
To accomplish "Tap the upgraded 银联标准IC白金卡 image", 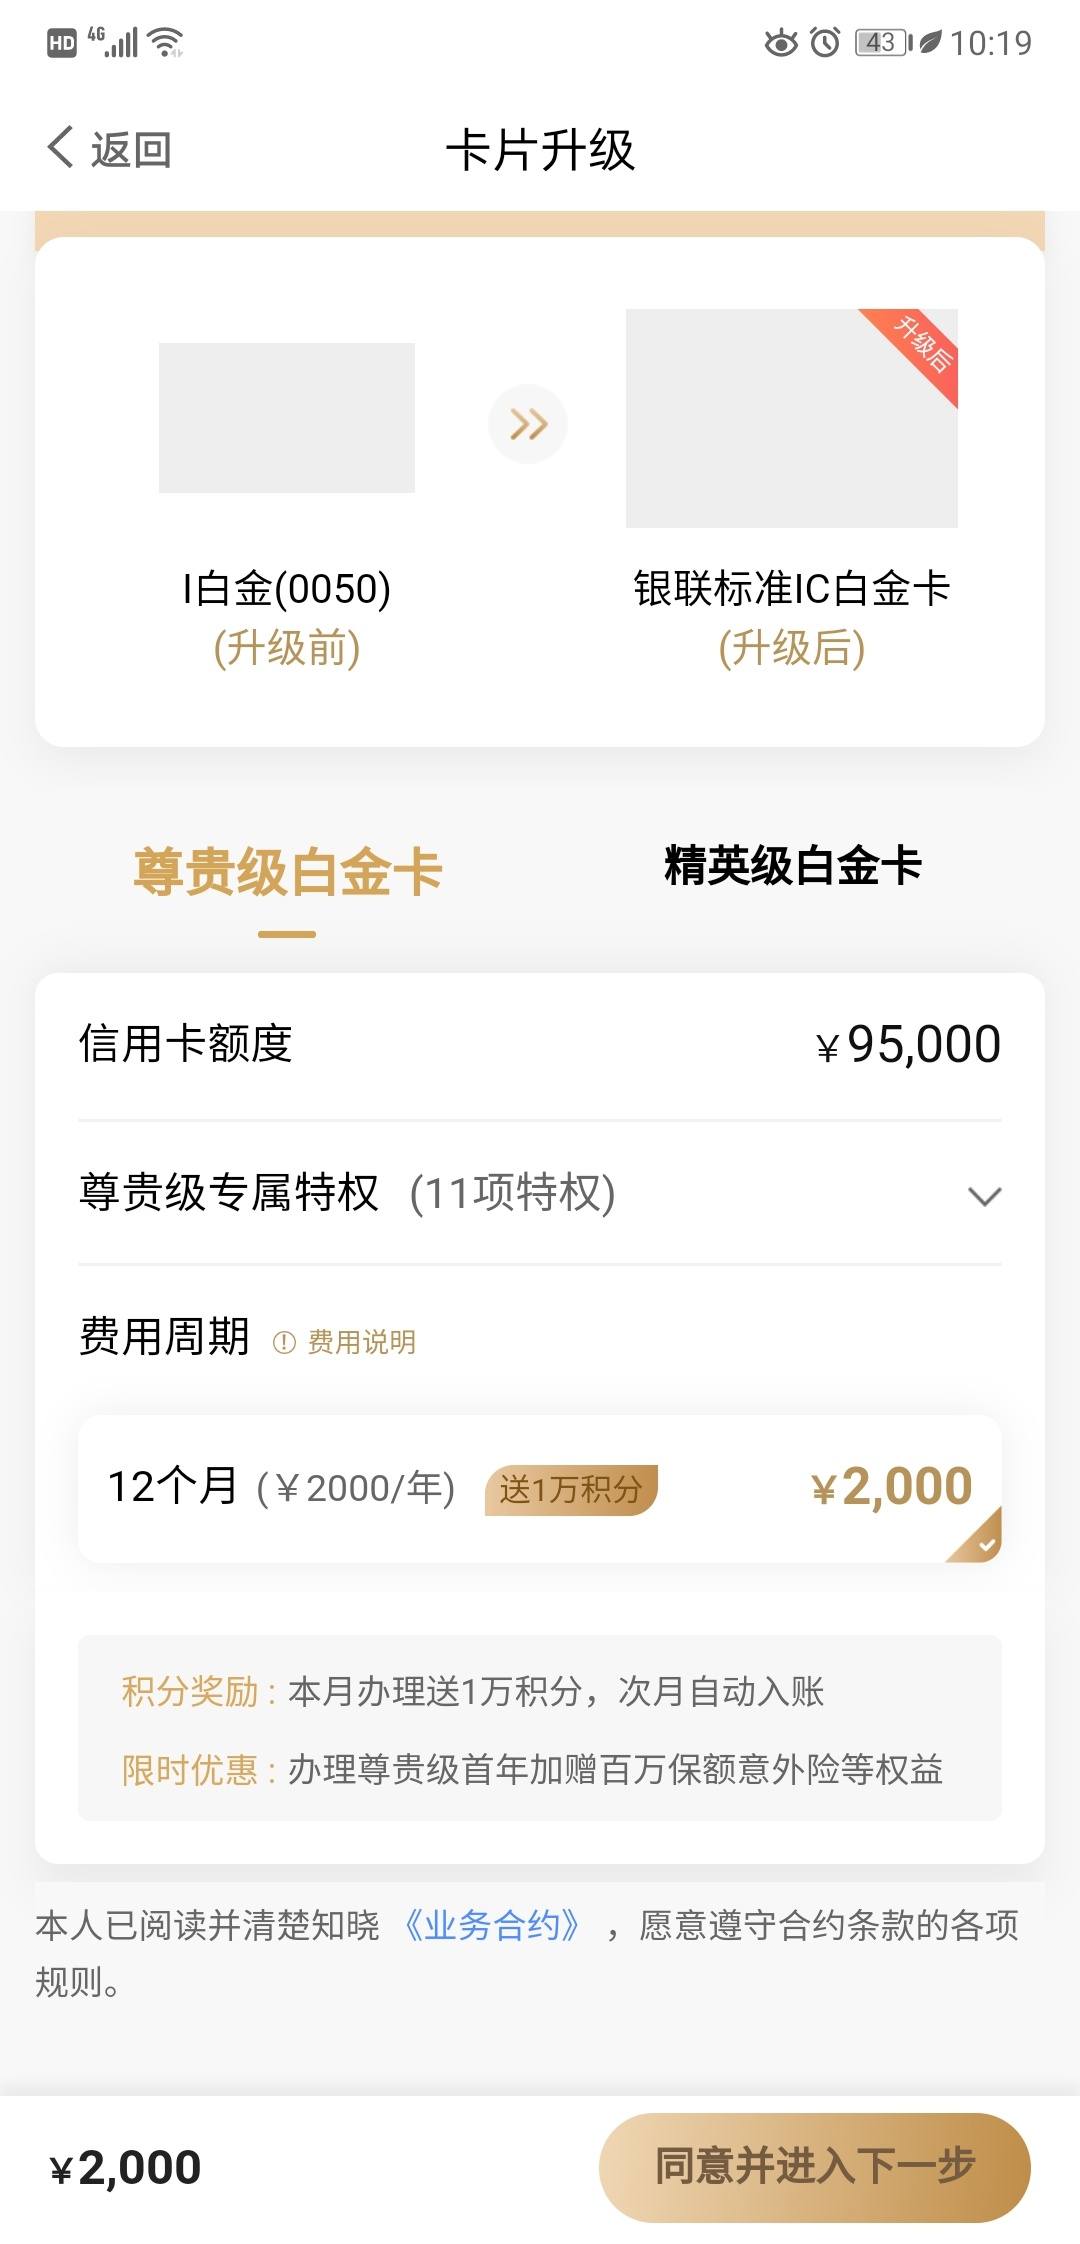I will coord(792,418).
